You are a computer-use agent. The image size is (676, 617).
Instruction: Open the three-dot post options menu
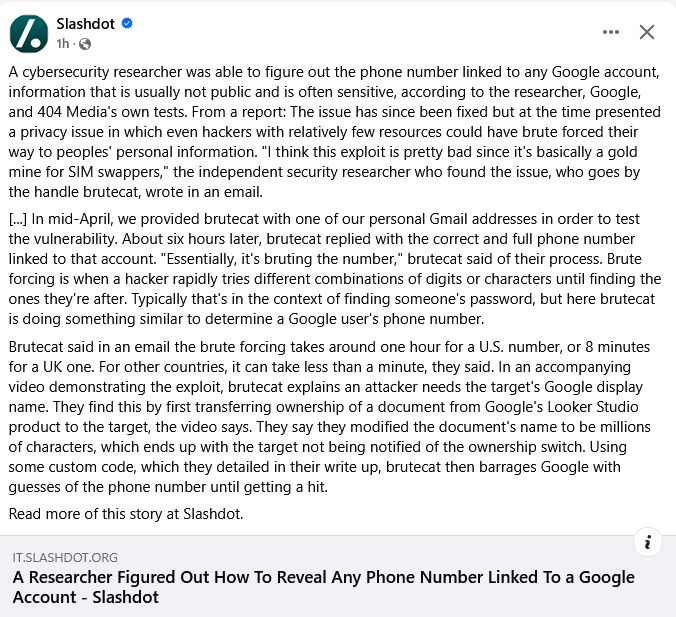(x=611, y=32)
